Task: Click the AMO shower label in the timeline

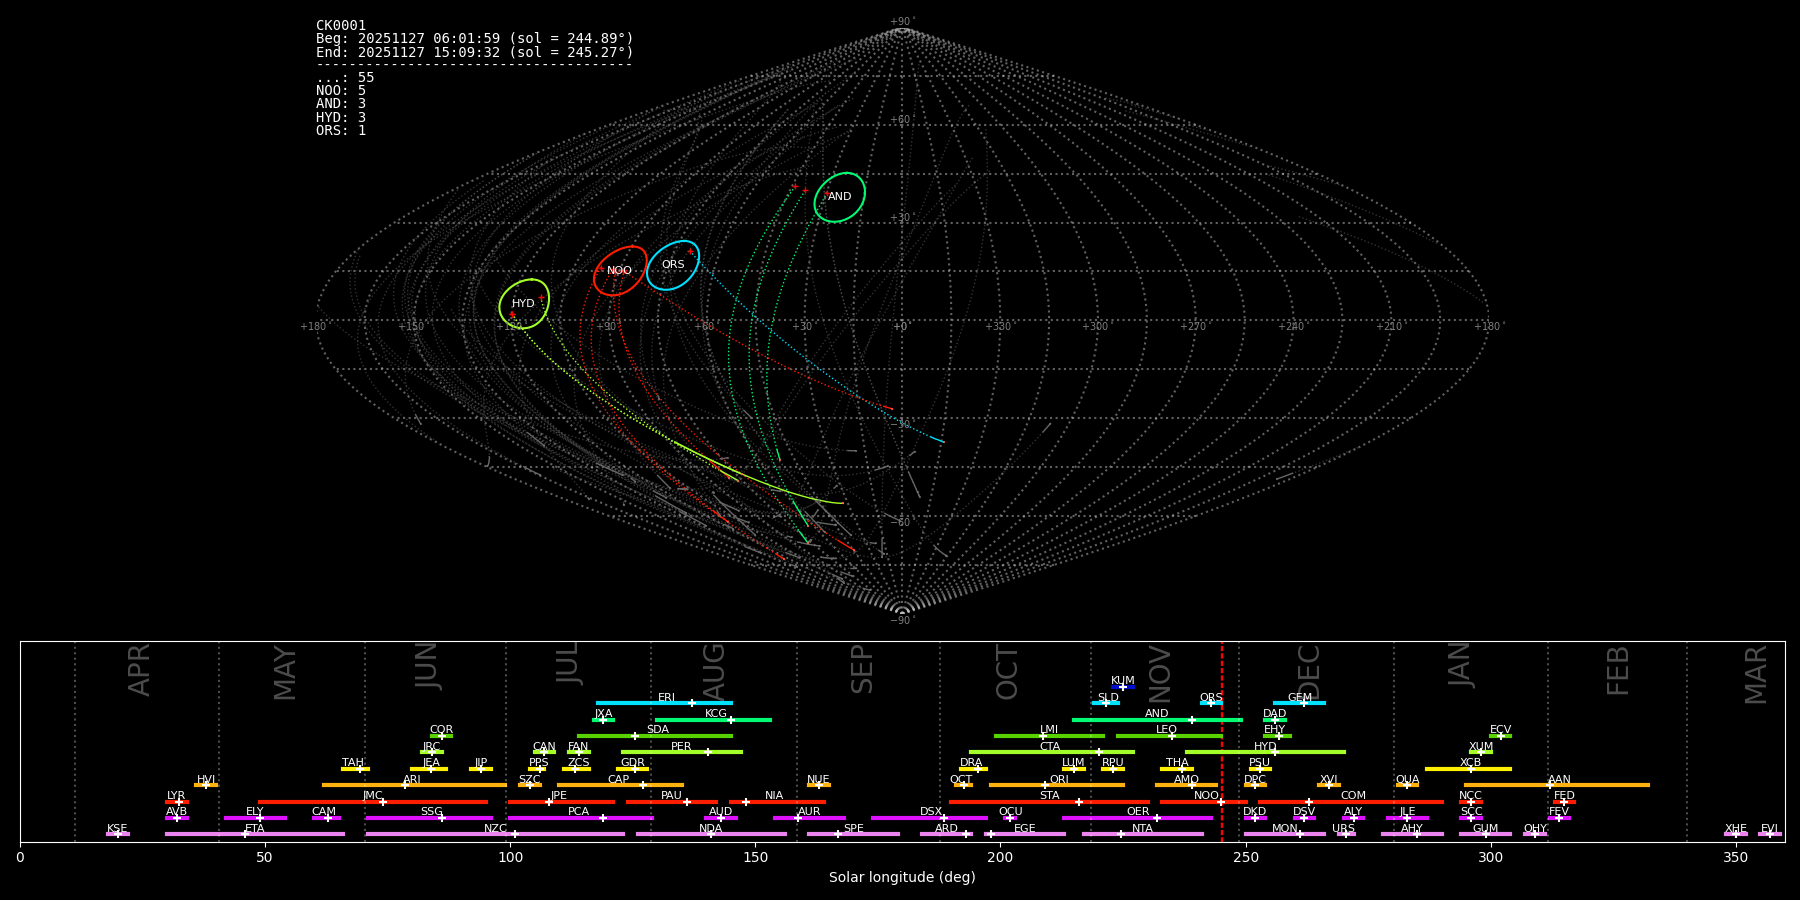Action: click(1186, 780)
